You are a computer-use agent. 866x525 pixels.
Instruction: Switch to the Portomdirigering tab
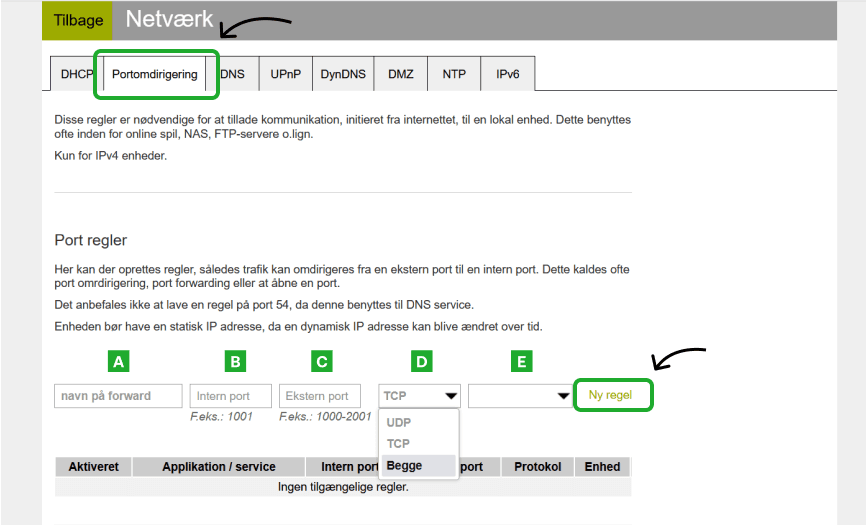pos(155,75)
